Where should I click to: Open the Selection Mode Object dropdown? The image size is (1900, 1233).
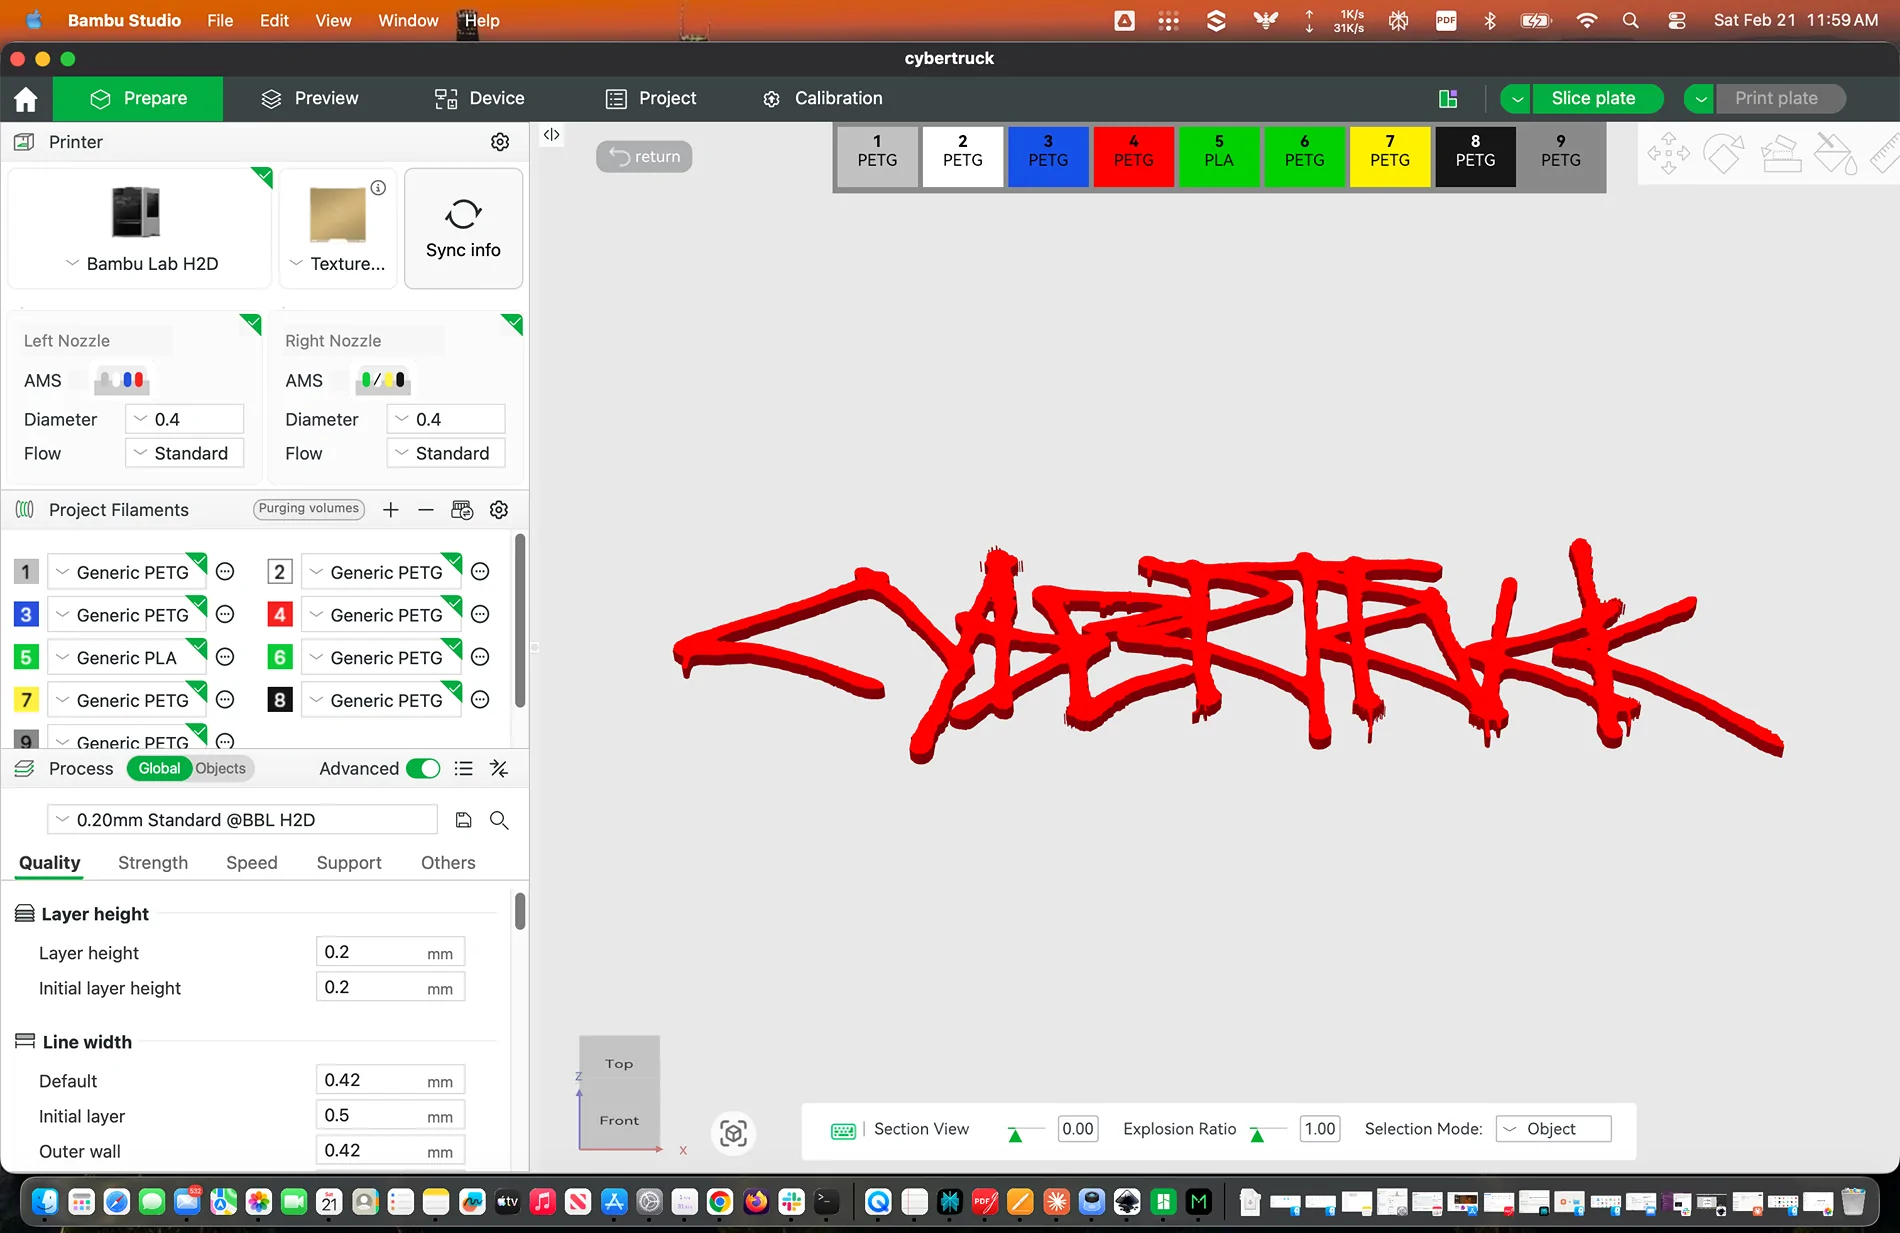pyautogui.click(x=1553, y=1129)
